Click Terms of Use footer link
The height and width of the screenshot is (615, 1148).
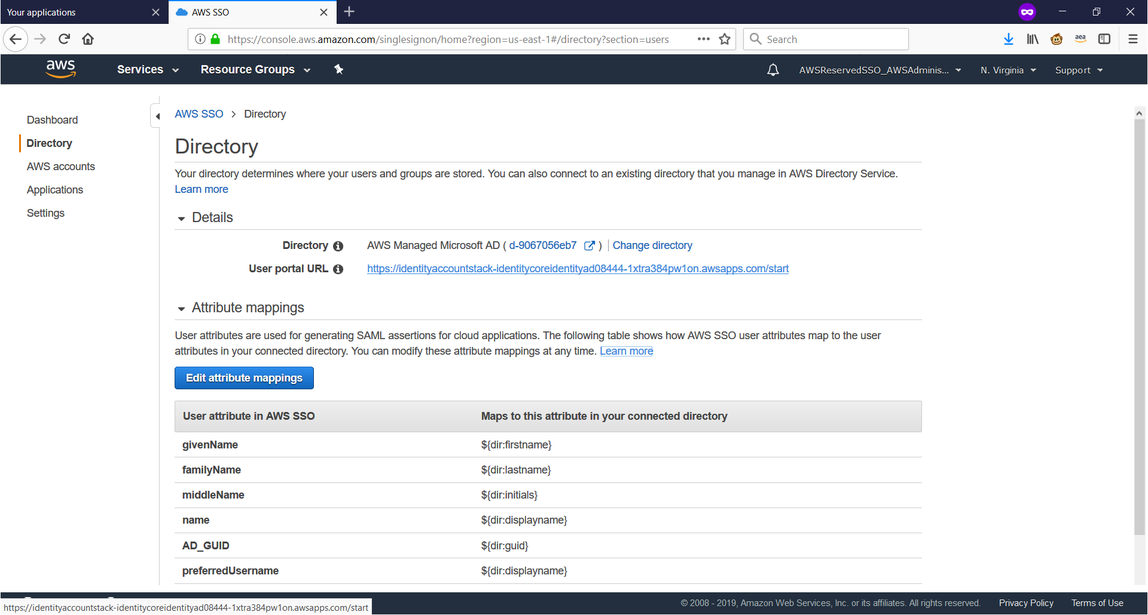1097,603
